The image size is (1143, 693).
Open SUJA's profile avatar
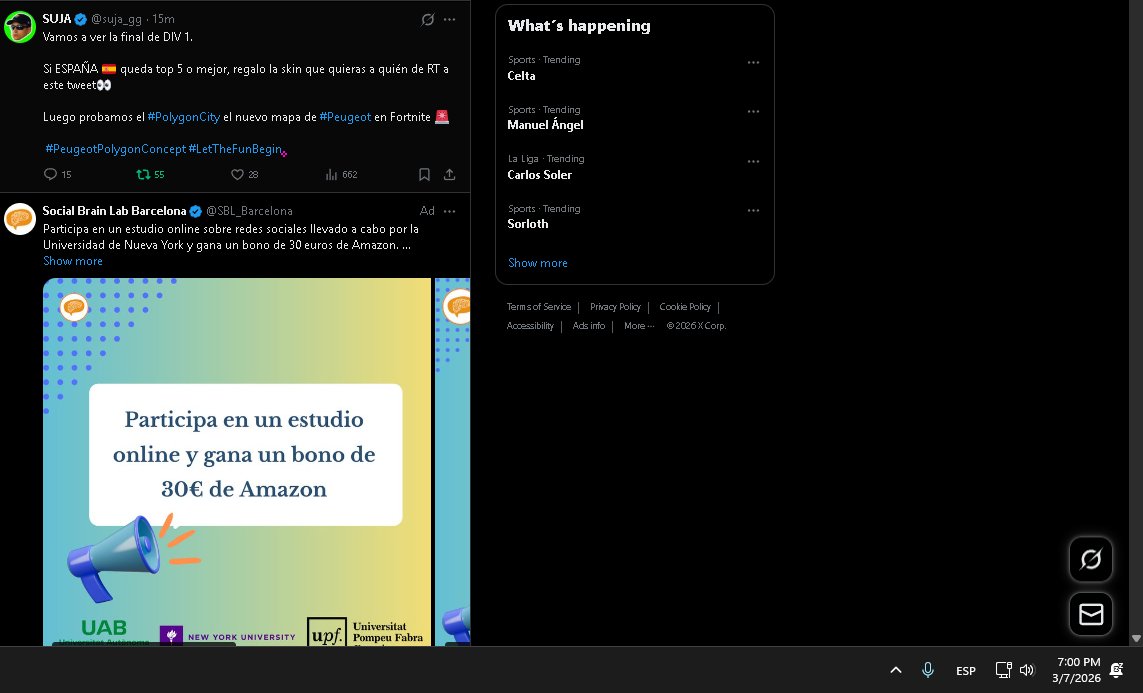click(20, 28)
